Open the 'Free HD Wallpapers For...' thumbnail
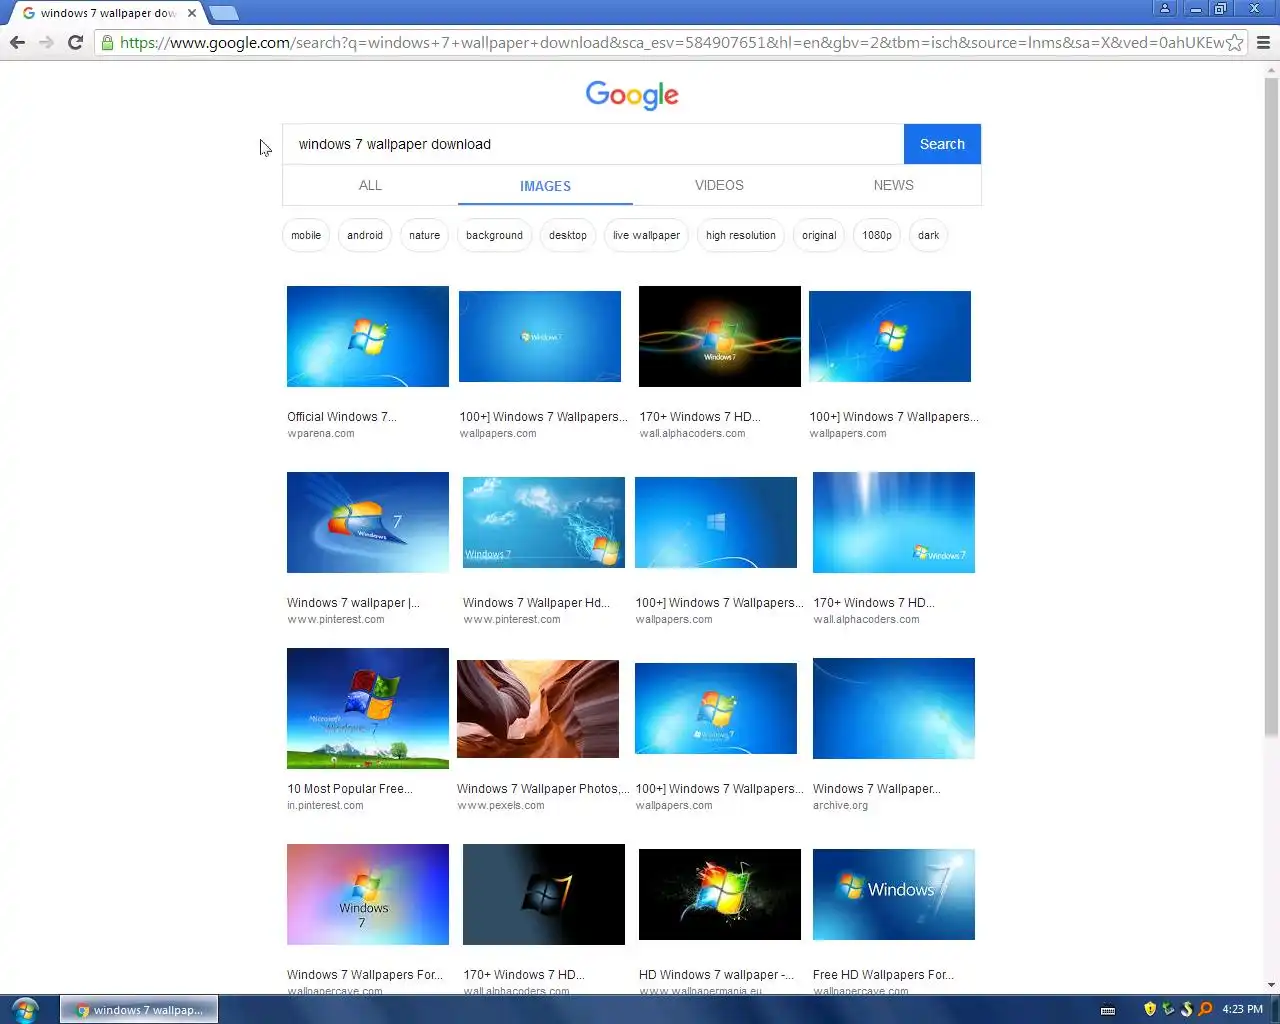Viewport: 1280px width, 1024px height. pyautogui.click(x=894, y=894)
